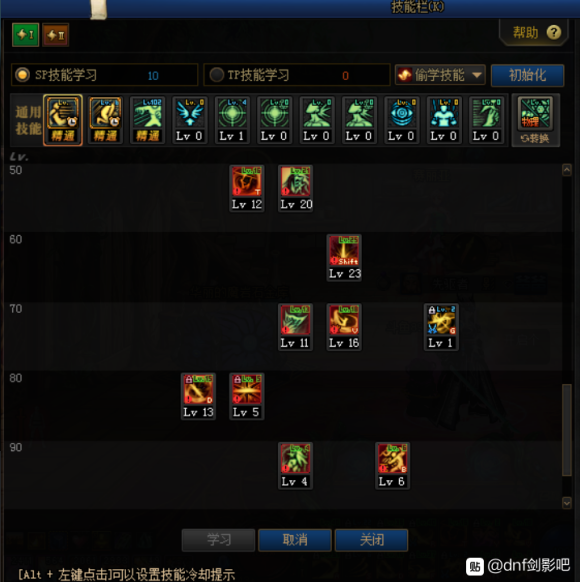This screenshot has width=580, height=582.
Task: Switch to skill preset tab I
Action: tap(25, 35)
